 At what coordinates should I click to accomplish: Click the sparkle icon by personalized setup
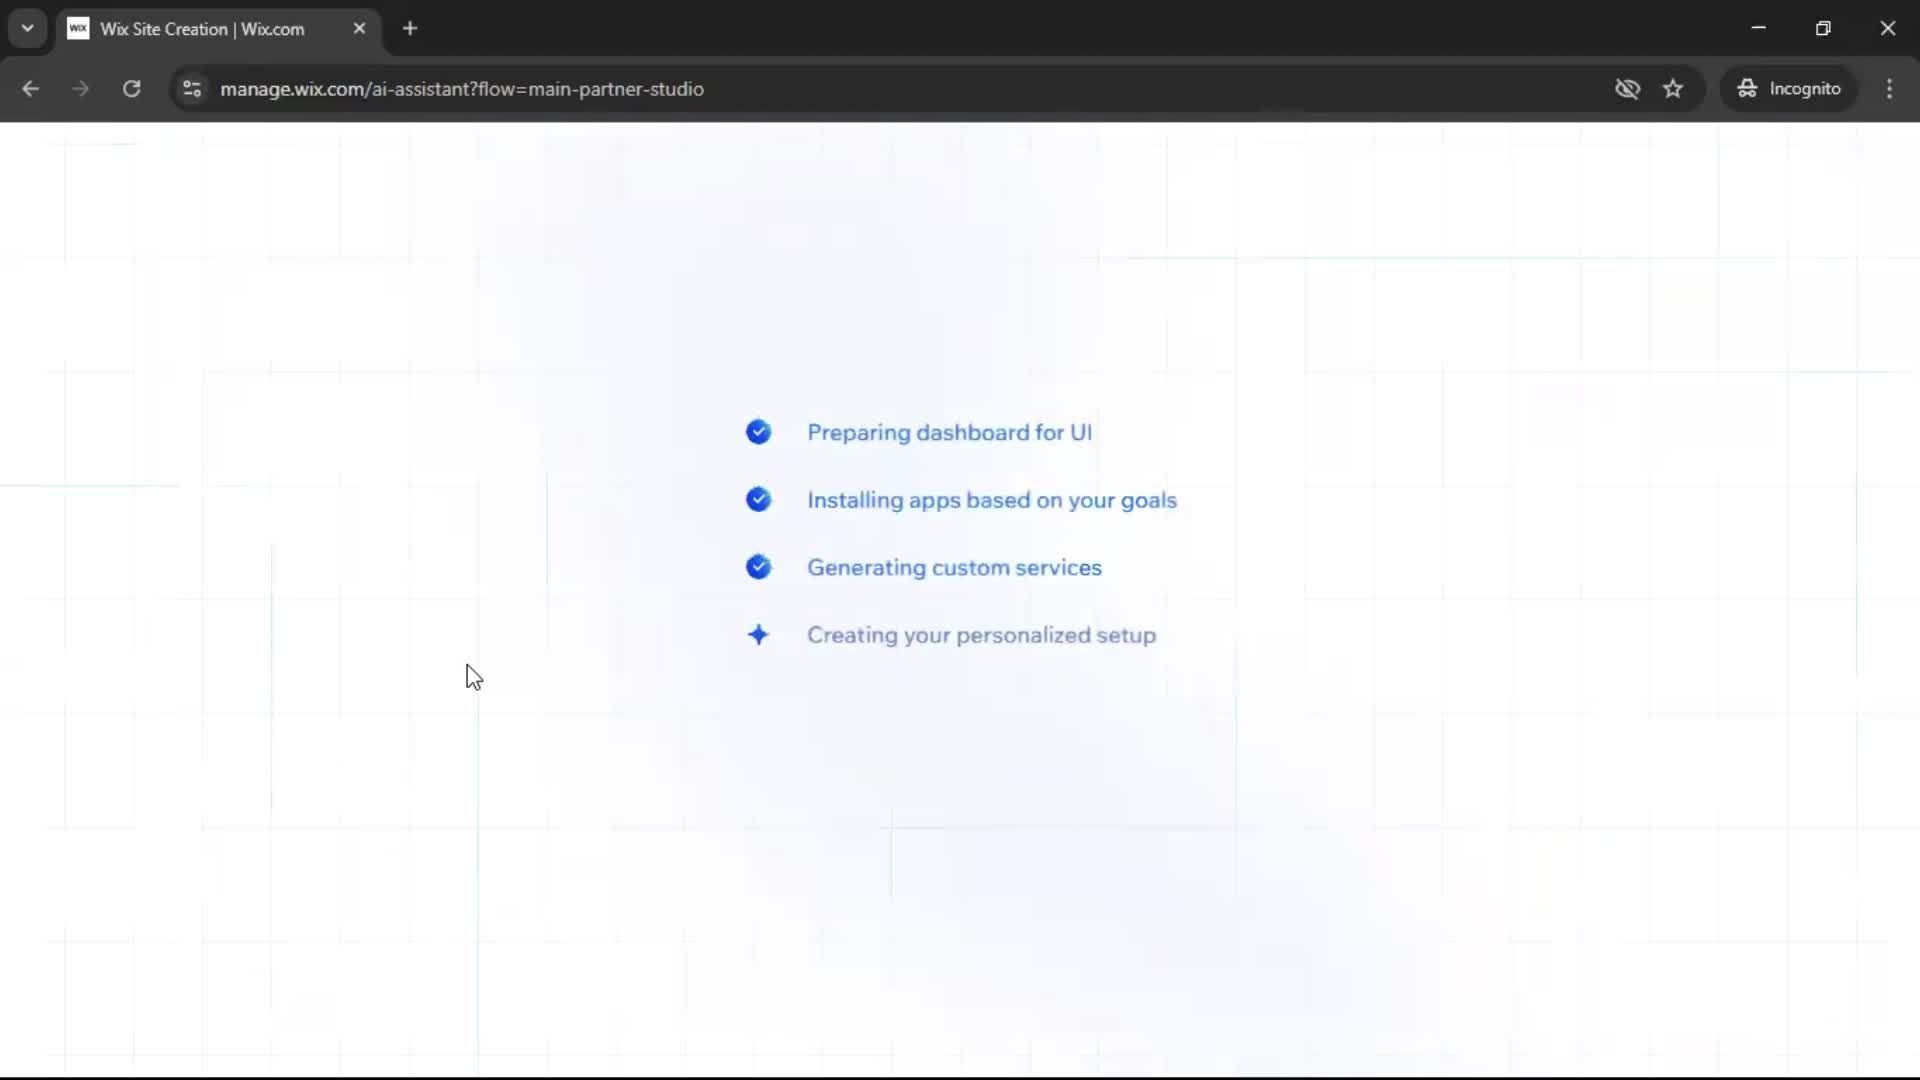point(758,635)
